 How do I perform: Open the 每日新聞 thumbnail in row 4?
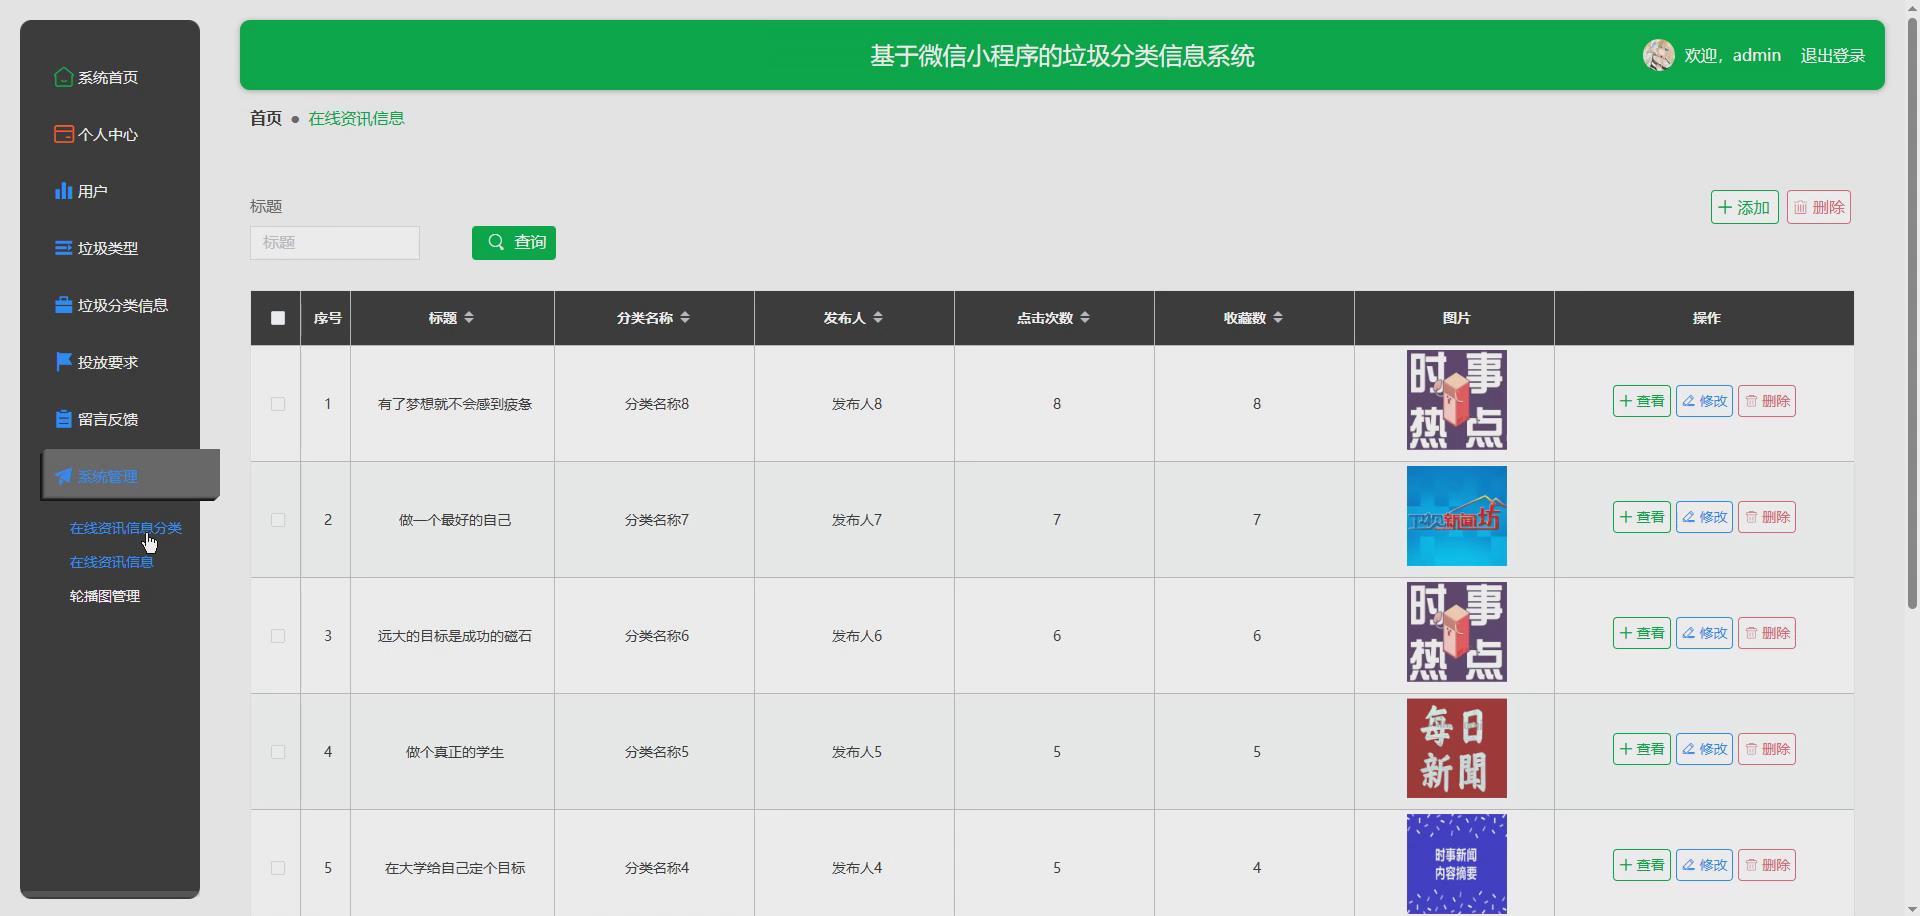1456,748
